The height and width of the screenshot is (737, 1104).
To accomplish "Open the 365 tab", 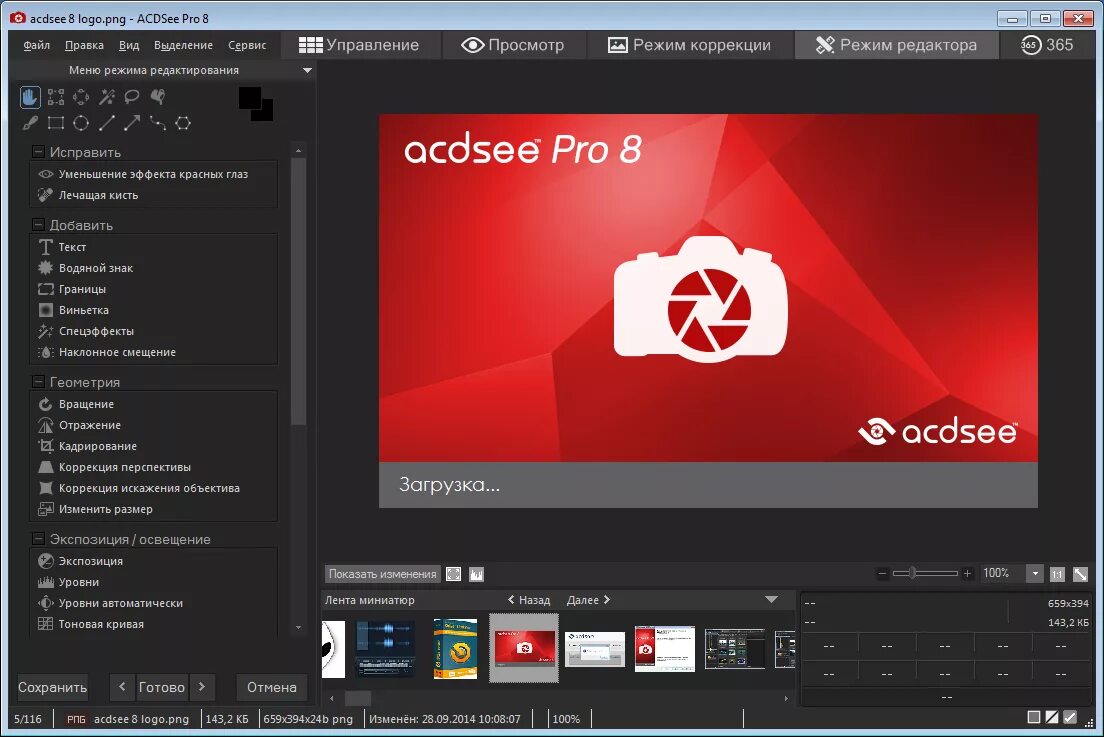I will tap(1047, 45).
